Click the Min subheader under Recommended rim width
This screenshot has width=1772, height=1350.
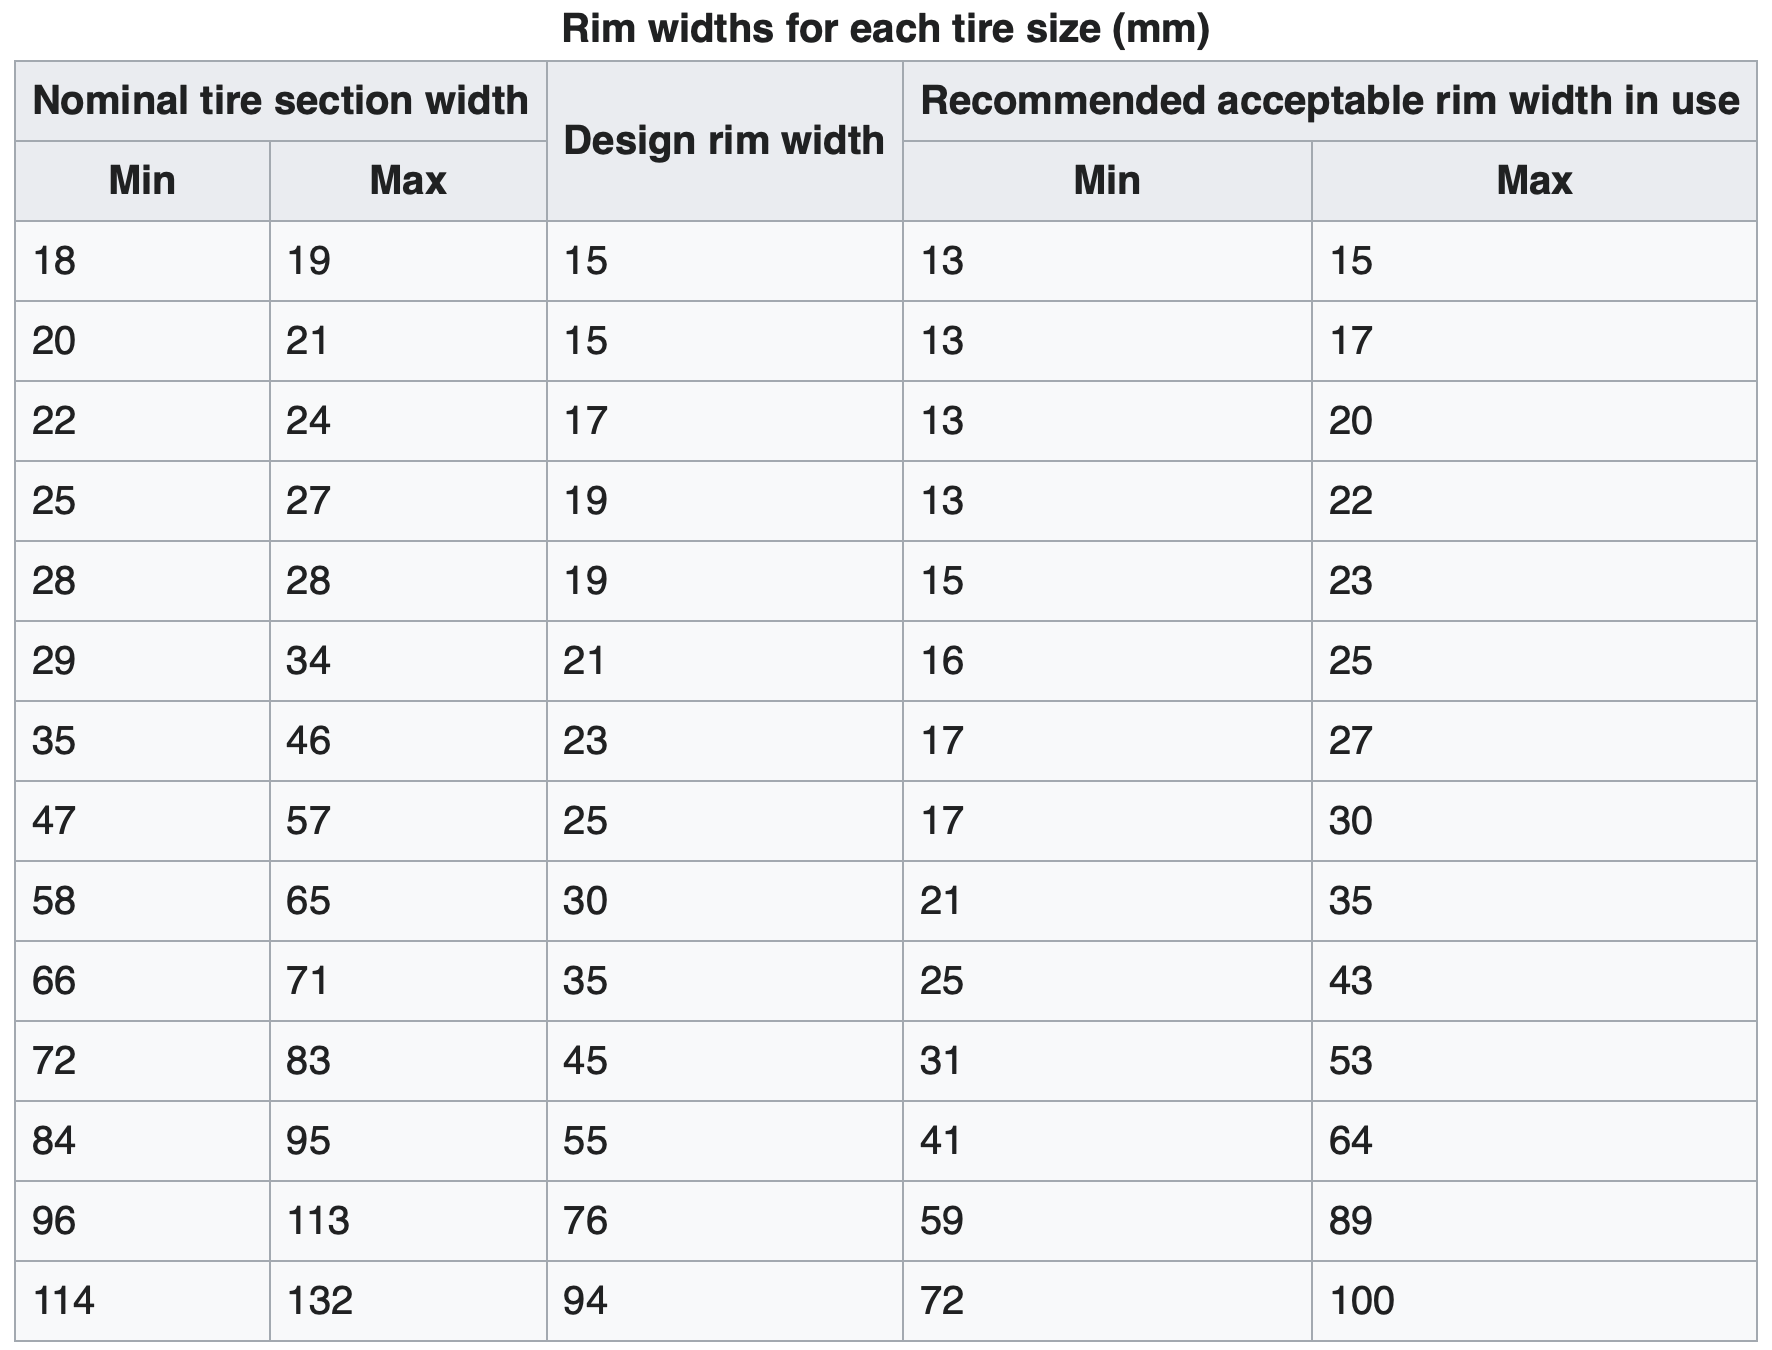click(1106, 181)
